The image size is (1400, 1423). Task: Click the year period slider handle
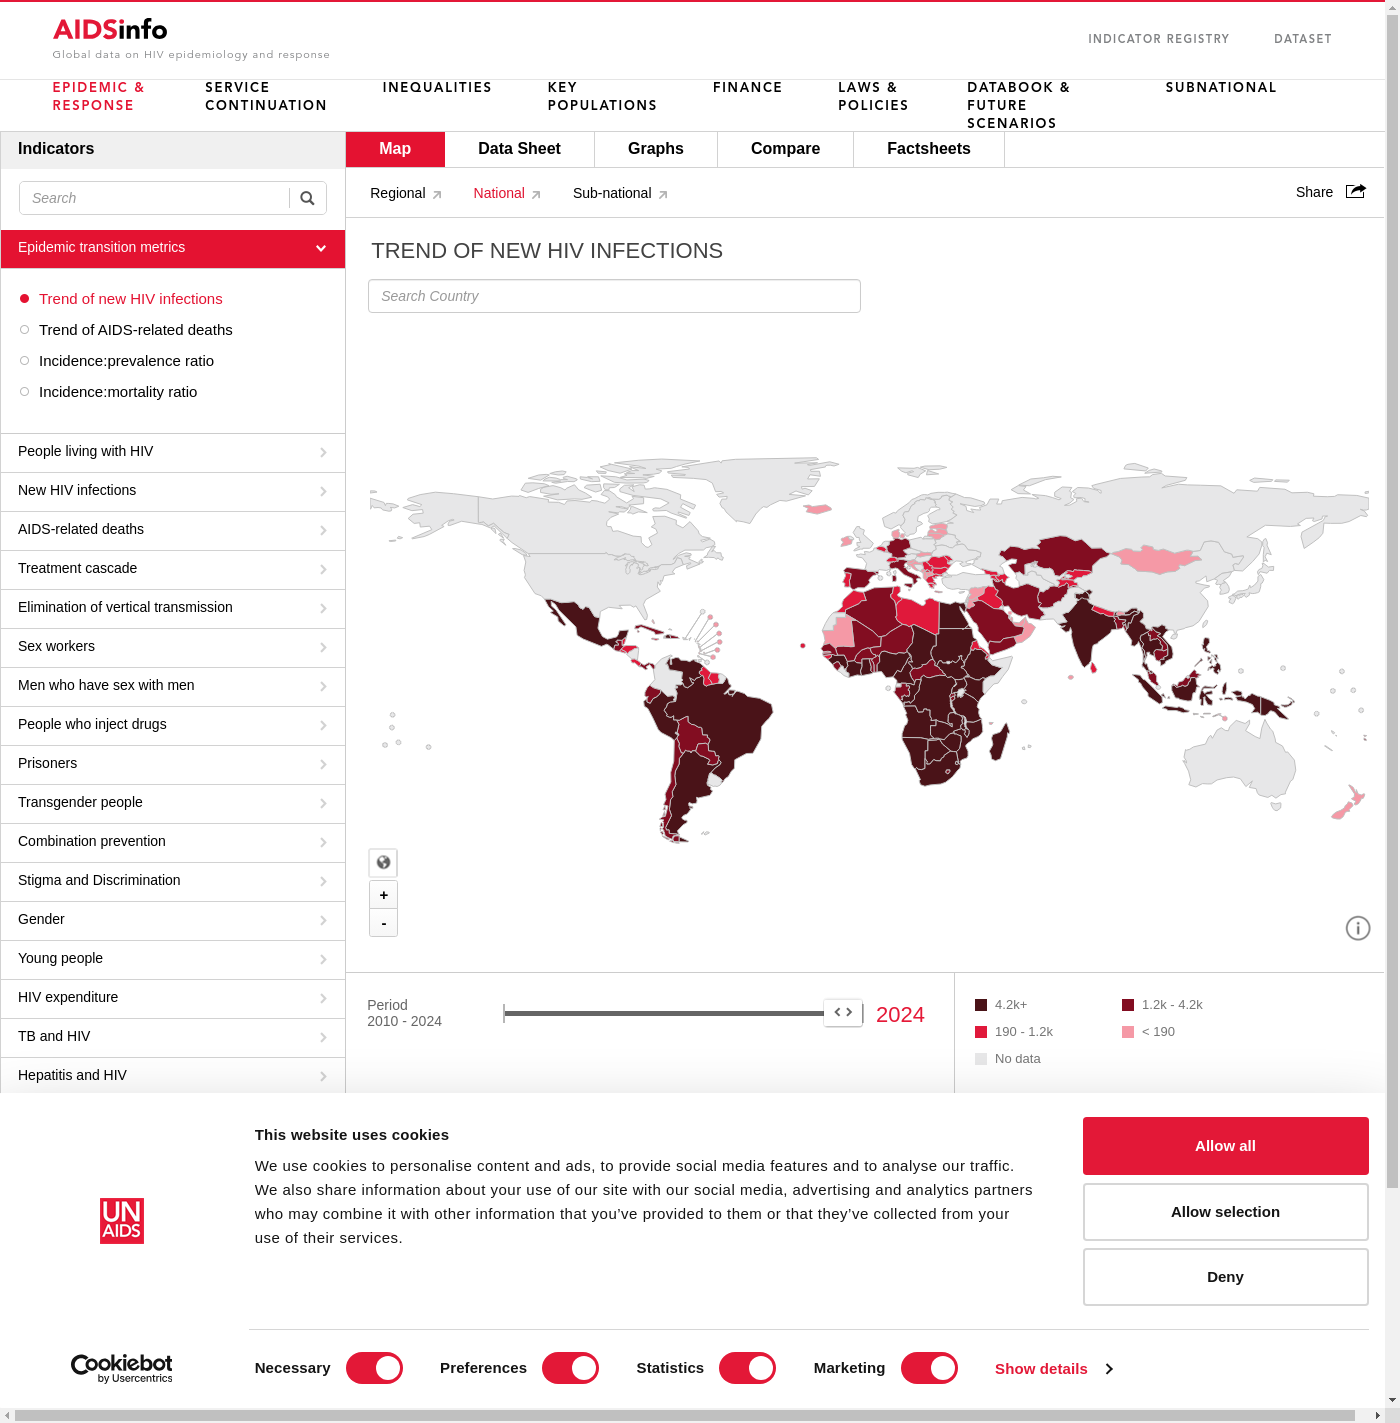point(843,1013)
